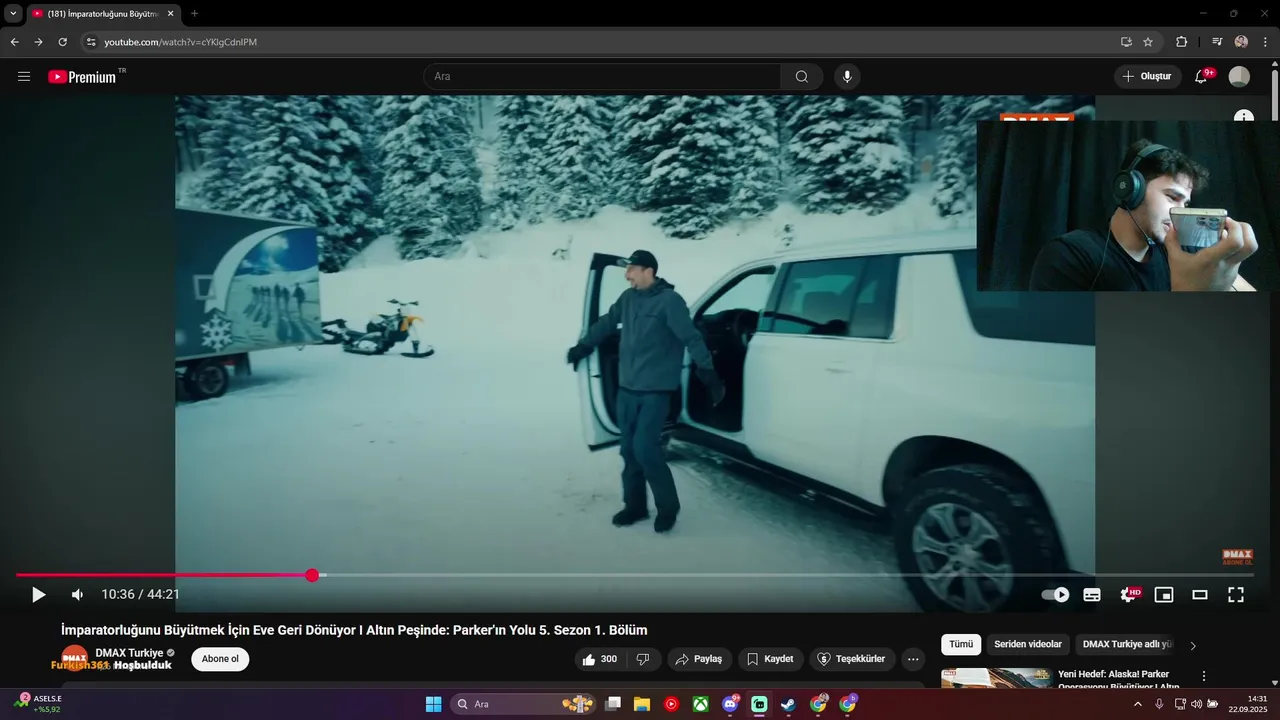Run search with the magnifier button
The image size is (1280, 720).
click(x=802, y=77)
